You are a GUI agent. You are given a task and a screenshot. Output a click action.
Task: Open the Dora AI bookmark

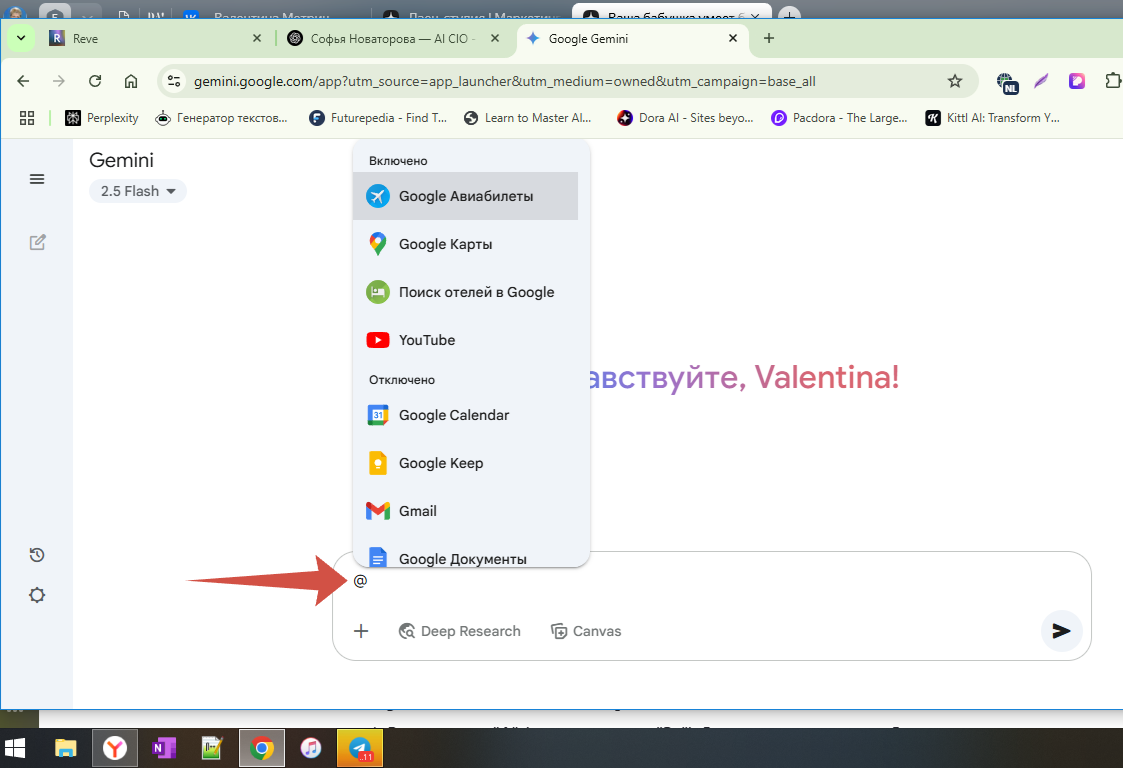[x=685, y=117]
